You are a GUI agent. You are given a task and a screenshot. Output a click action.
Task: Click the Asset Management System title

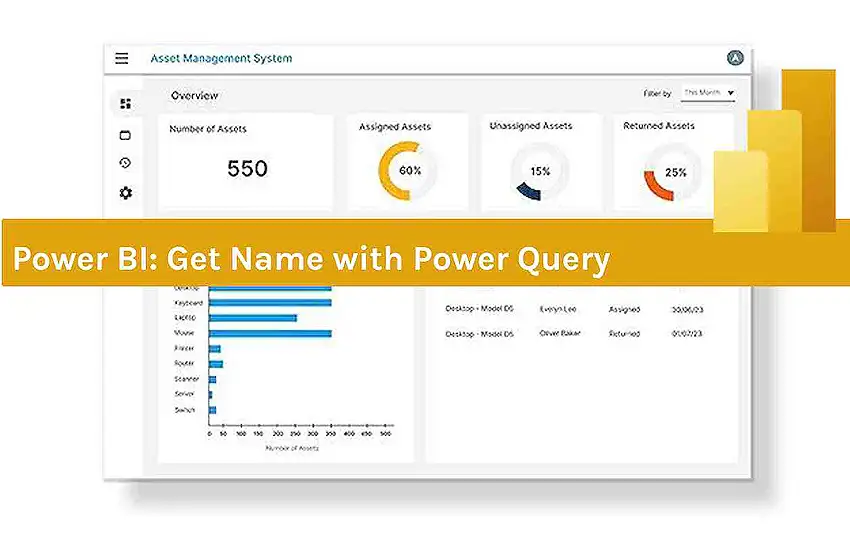pyautogui.click(x=221, y=58)
